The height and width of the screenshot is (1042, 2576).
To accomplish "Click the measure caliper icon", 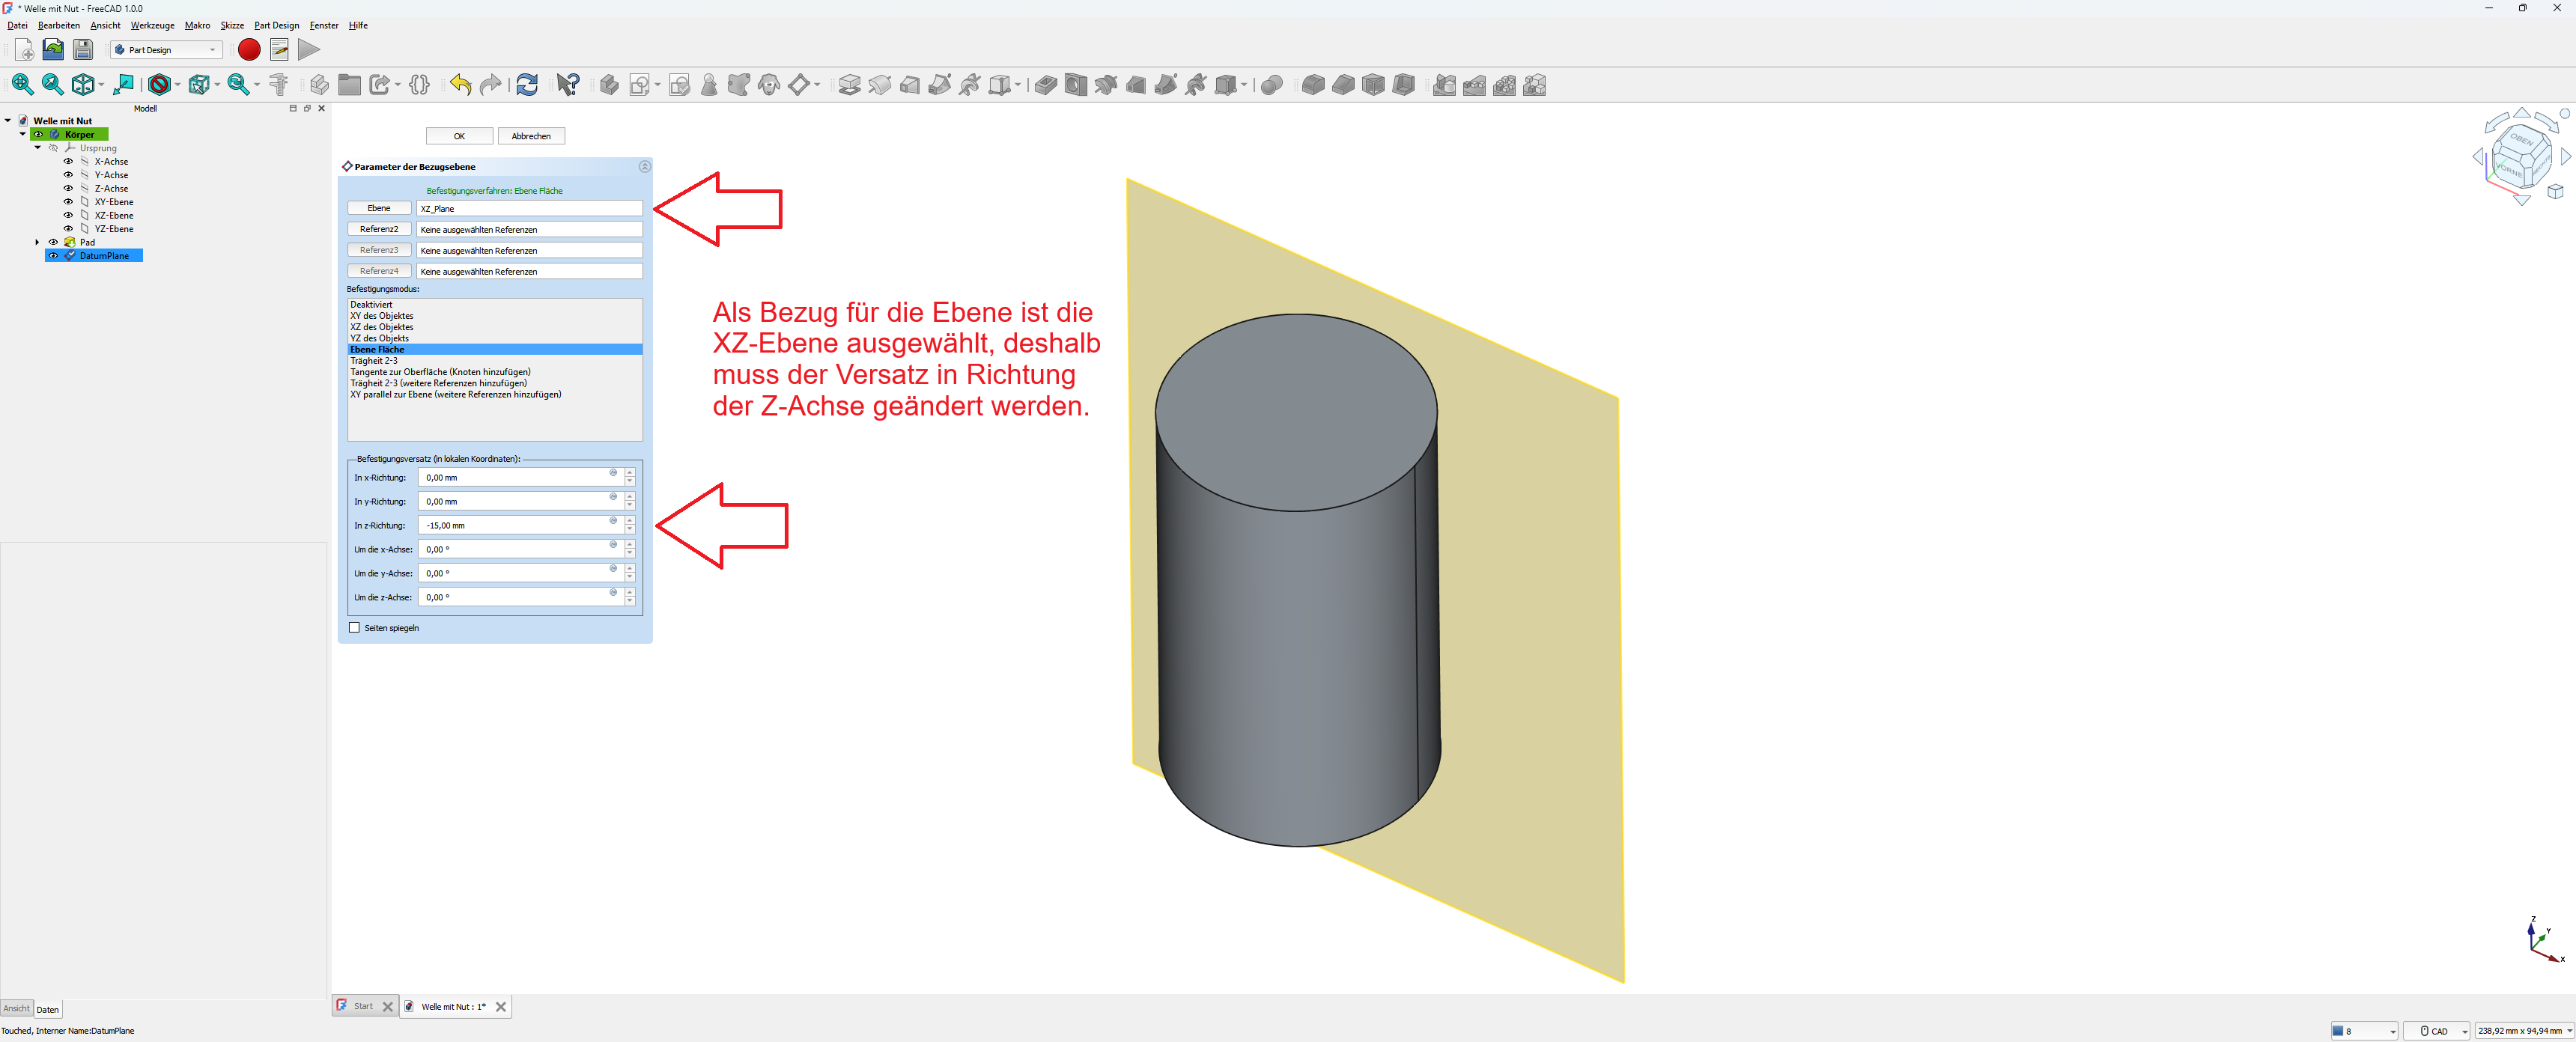I will (x=279, y=85).
